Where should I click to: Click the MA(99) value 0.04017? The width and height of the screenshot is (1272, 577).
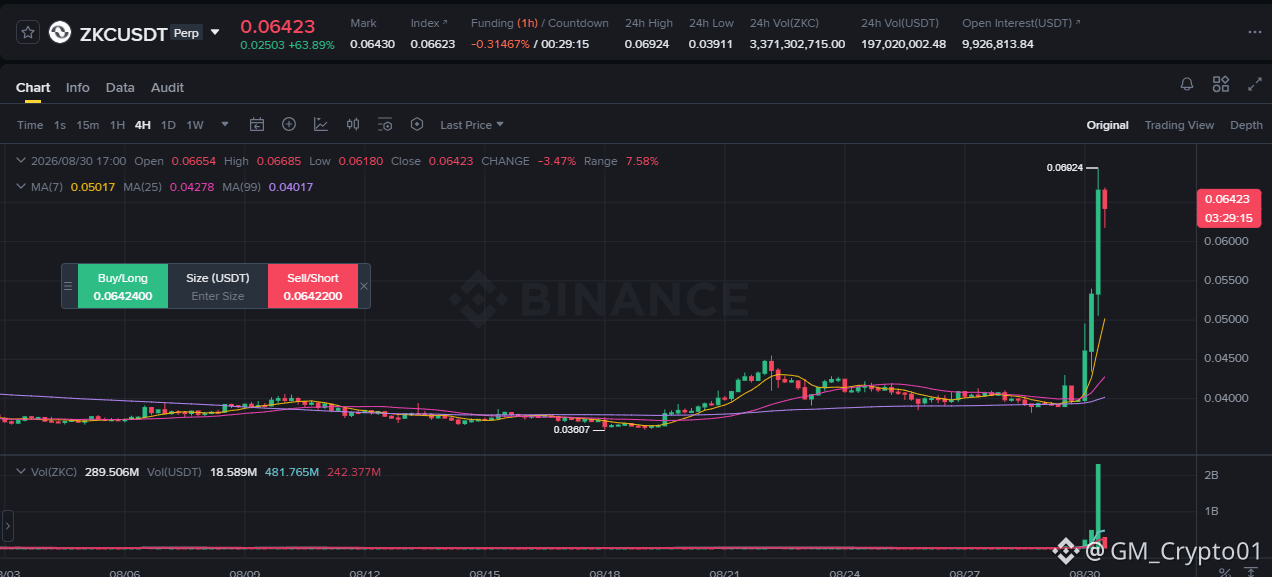pyautogui.click(x=291, y=187)
